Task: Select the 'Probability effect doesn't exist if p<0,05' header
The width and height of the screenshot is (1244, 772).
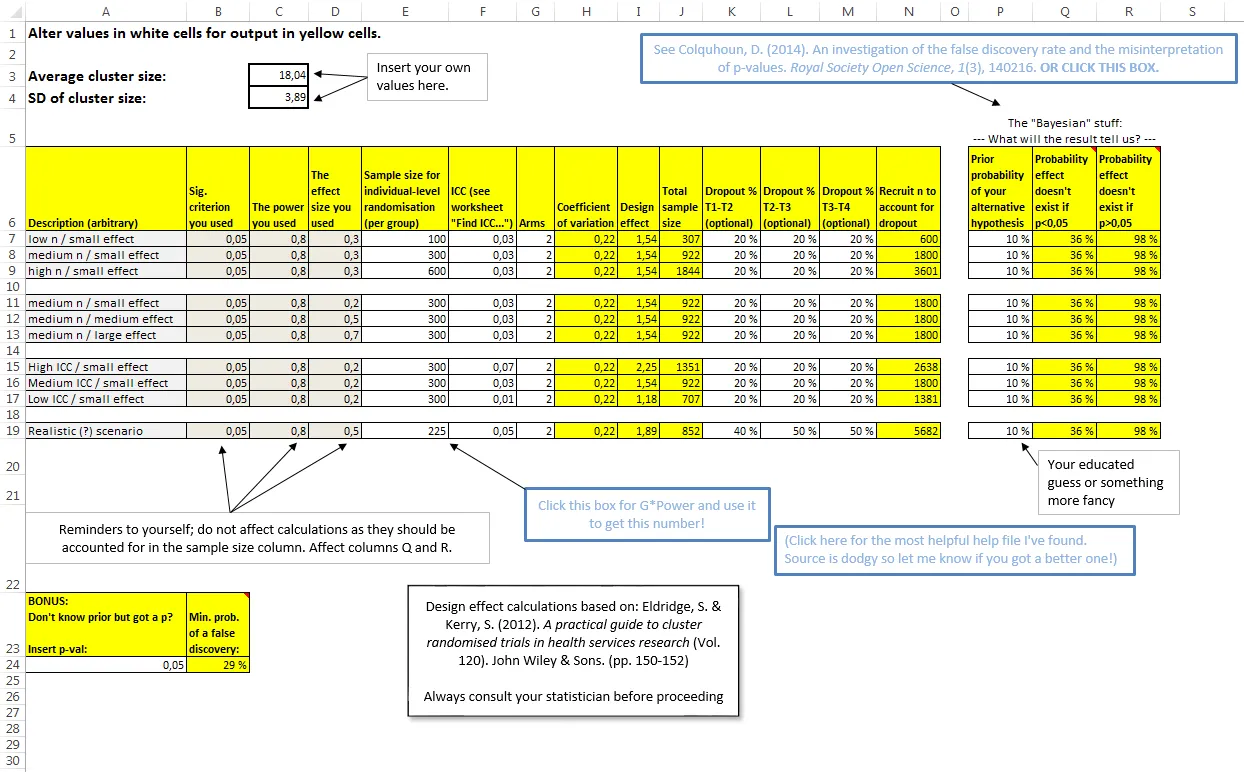Action: coord(1064,188)
